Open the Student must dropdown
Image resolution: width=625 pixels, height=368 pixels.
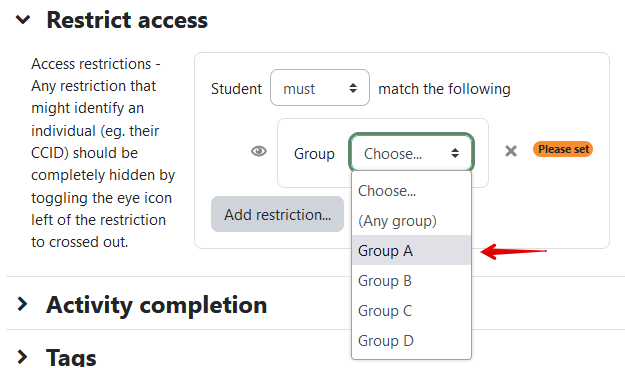(x=320, y=88)
